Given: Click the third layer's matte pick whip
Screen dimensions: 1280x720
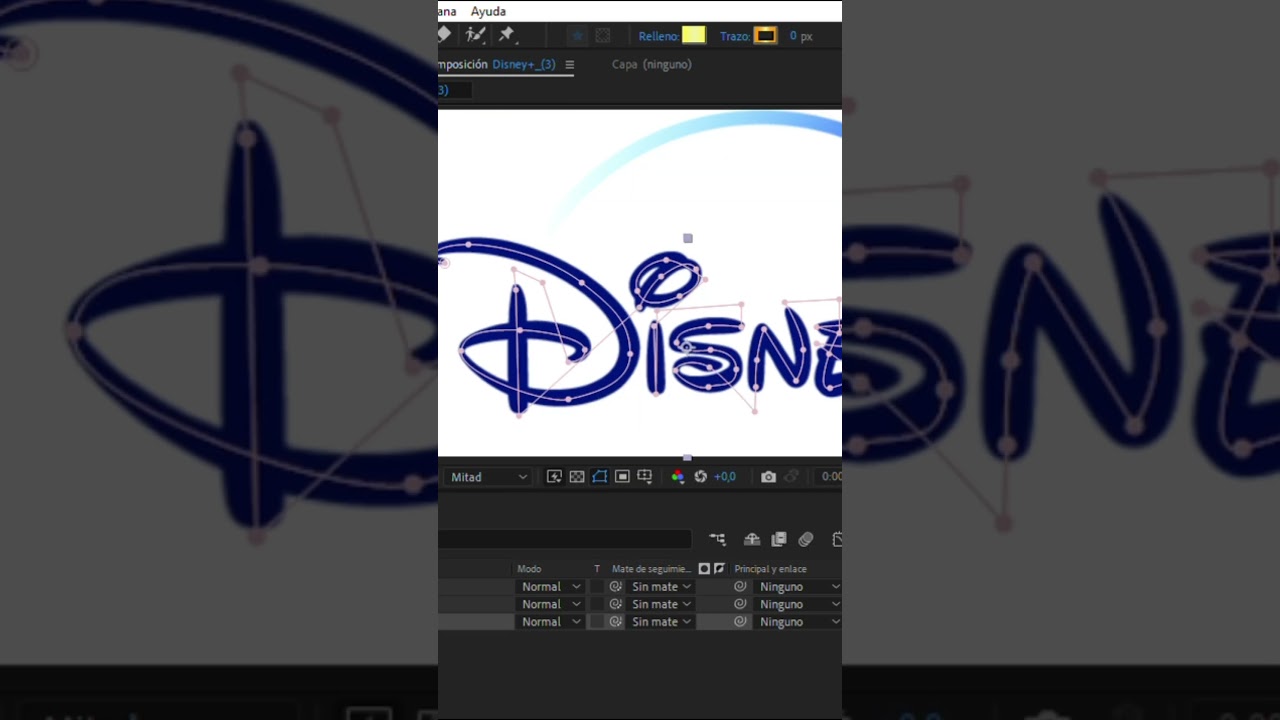Looking at the screenshot, I should pyautogui.click(x=616, y=622).
